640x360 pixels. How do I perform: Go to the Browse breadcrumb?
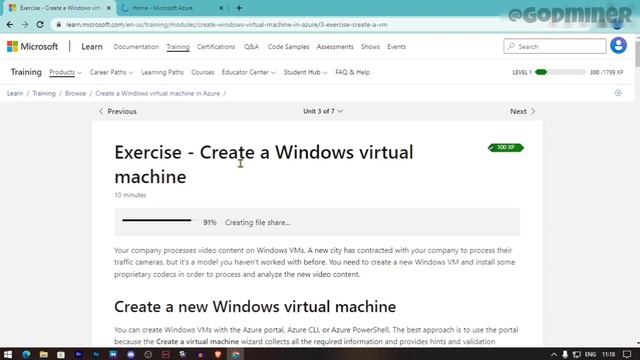(76, 93)
